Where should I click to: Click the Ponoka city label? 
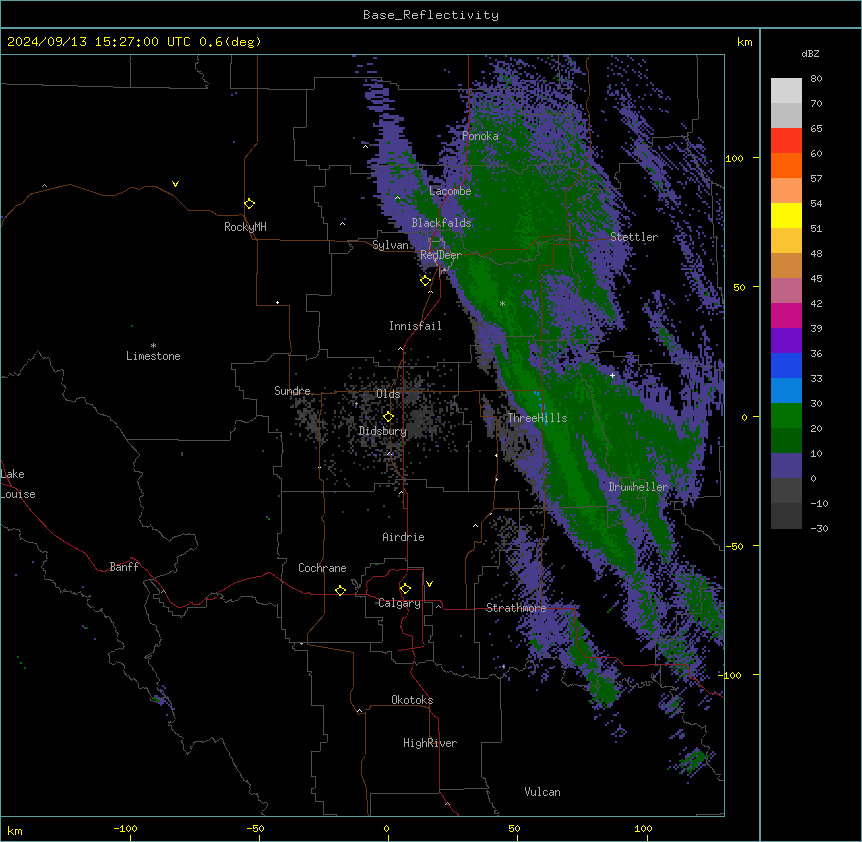click(480, 136)
